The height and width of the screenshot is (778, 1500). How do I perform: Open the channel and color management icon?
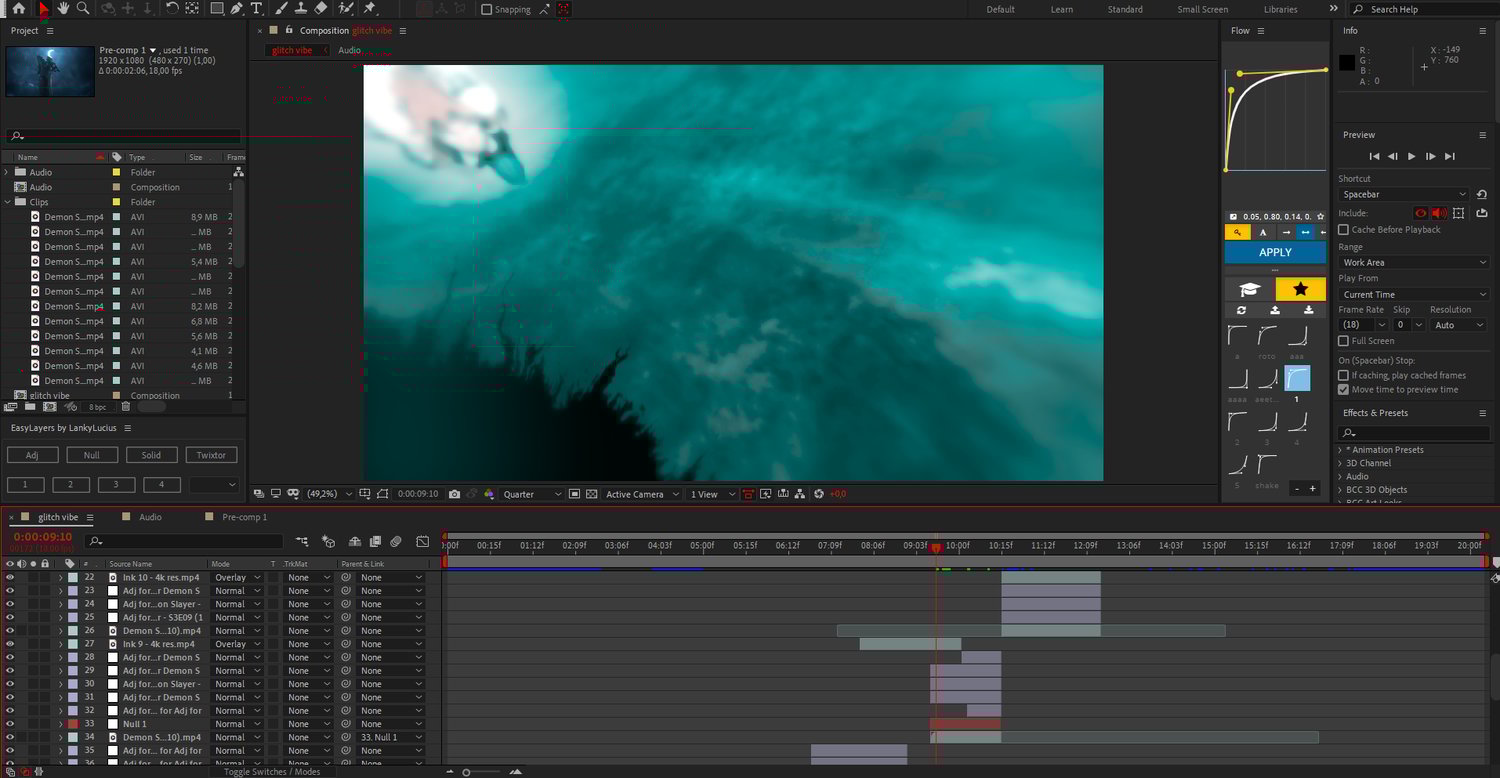(x=489, y=494)
